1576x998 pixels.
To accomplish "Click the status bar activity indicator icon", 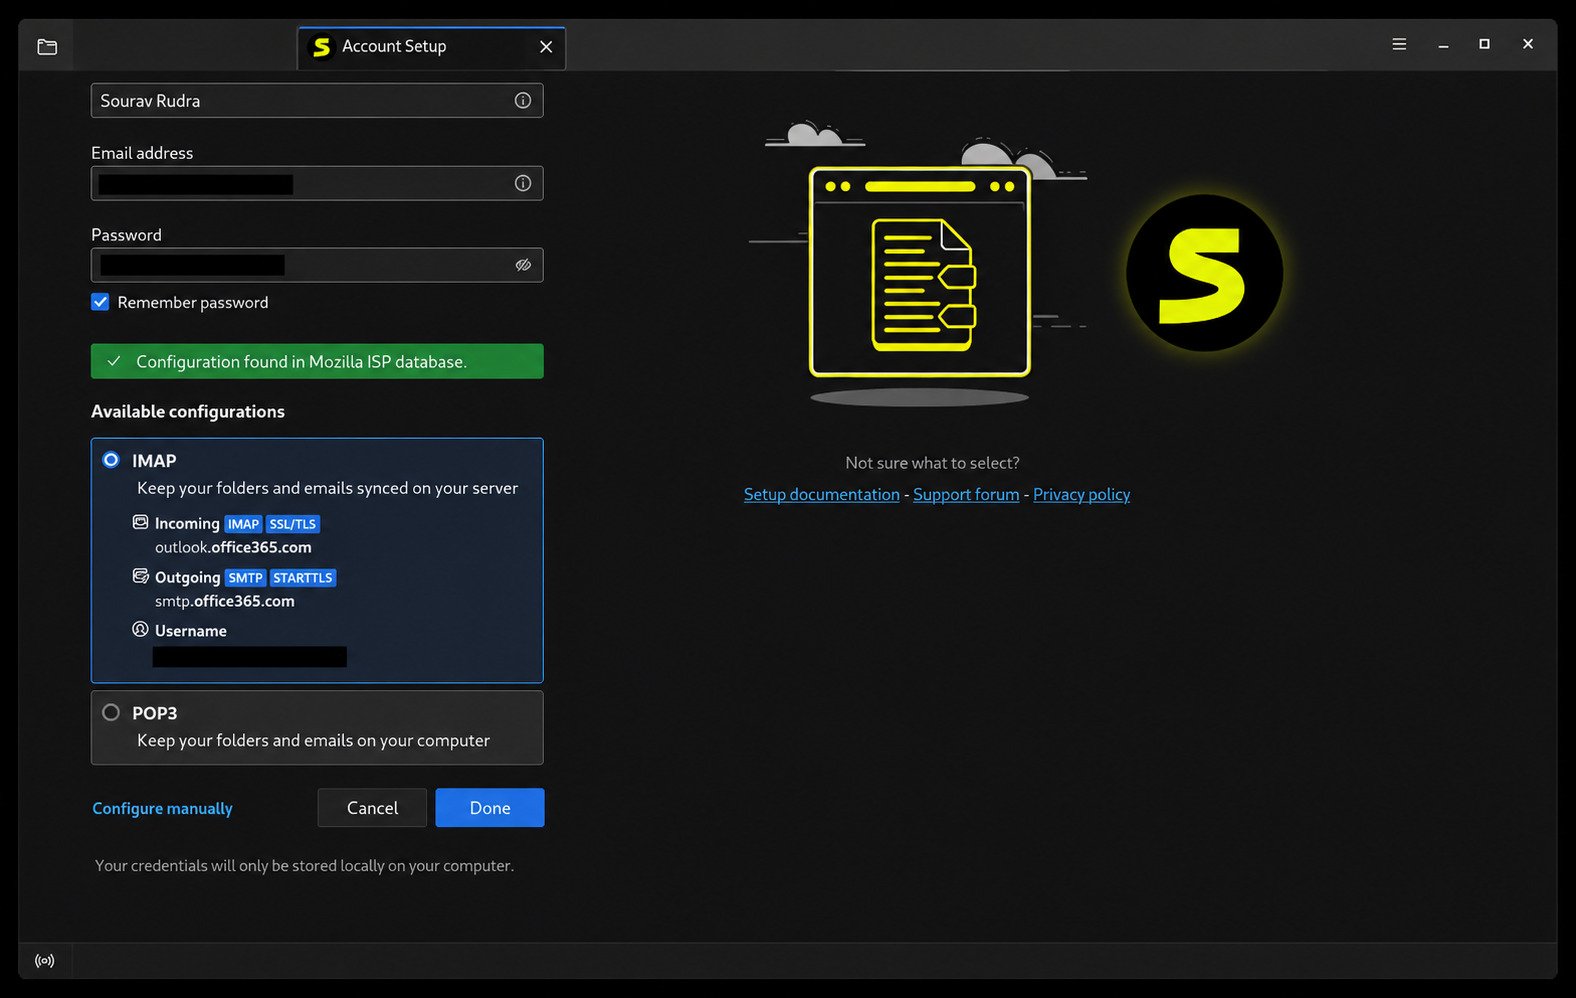I will click(45, 961).
